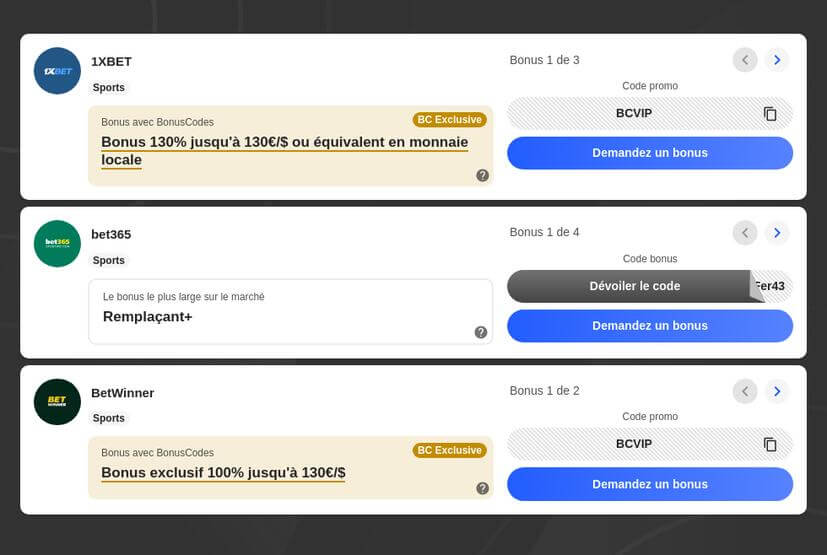Open help icon on bet365 Remplaçant+ bonus
The width and height of the screenshot is (827, 555).
(481, 332)
